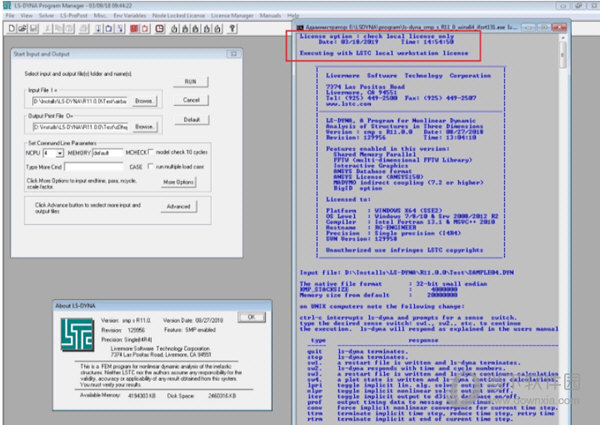Open the Solver menu
The image size is (600, 425).
tap(46, 16)
